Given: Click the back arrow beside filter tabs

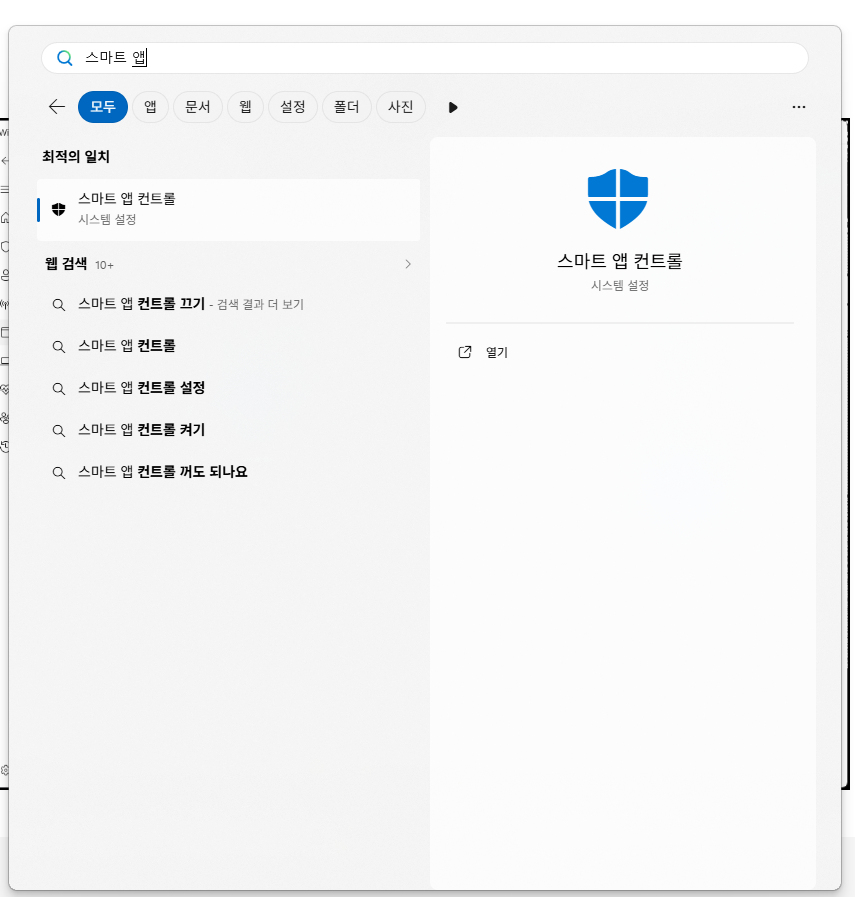Looking at the screenshot, I should (x=57, y=107).
